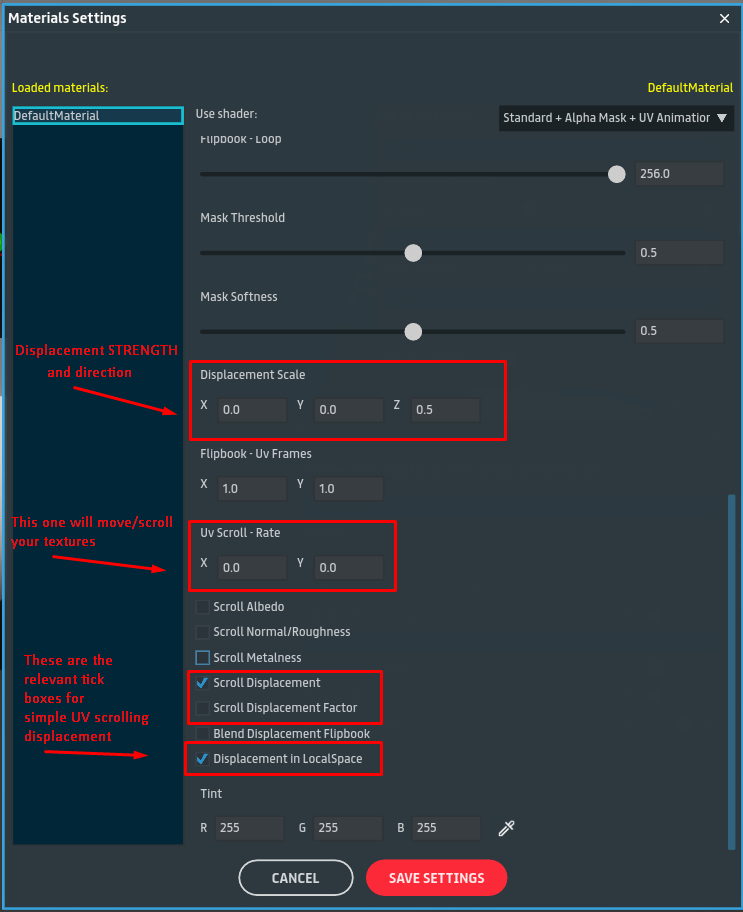Screen dimensions: 743x912
Task: Select DefaultMaterial in loaded materials list
Action: click(x=97, y=116)
